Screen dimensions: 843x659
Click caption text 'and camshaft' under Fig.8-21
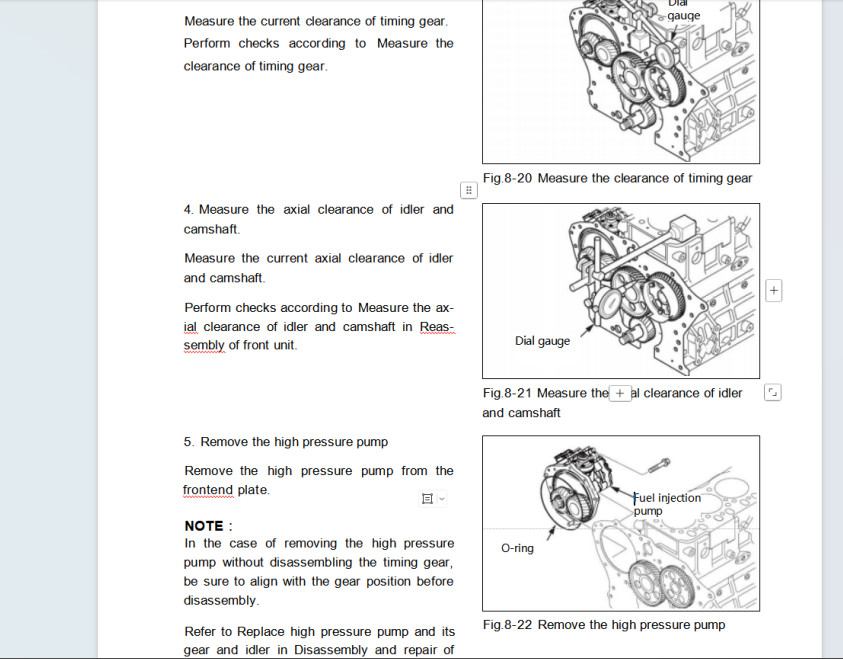click(x=521, y=413)
